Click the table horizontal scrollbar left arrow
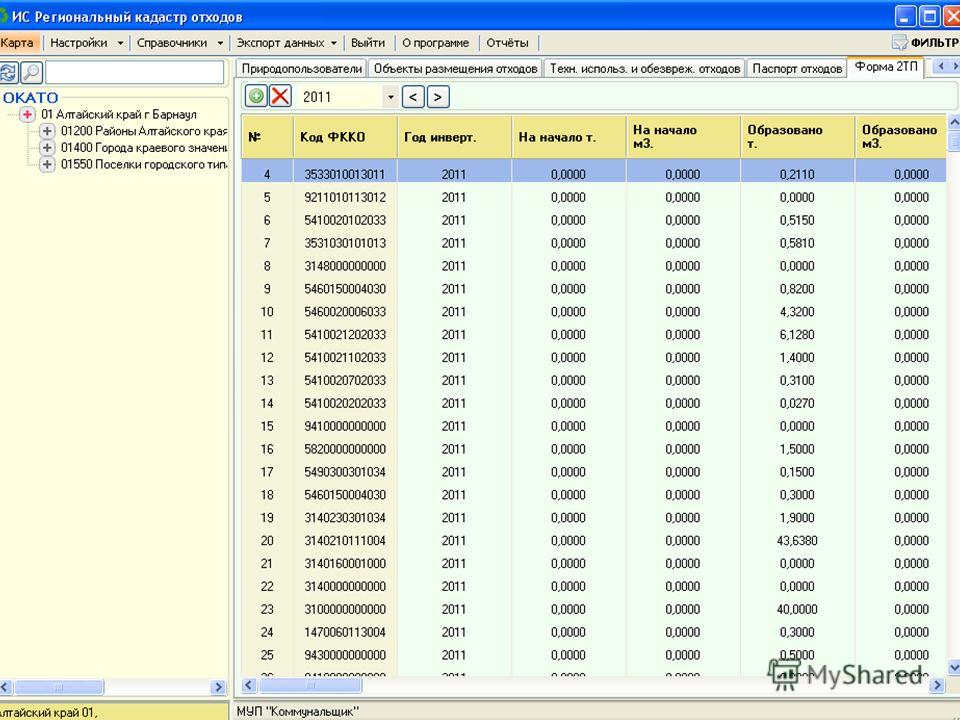960x720 pixels. (x=249, y=685)
